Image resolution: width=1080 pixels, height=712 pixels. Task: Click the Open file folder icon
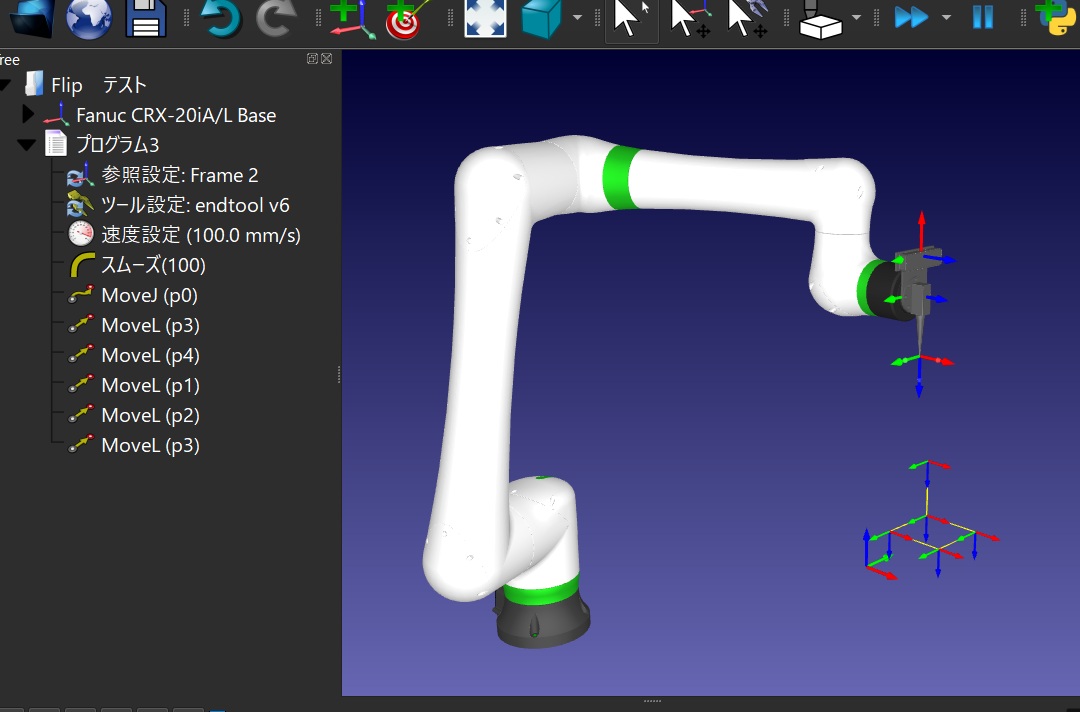(x=32, y=18)
